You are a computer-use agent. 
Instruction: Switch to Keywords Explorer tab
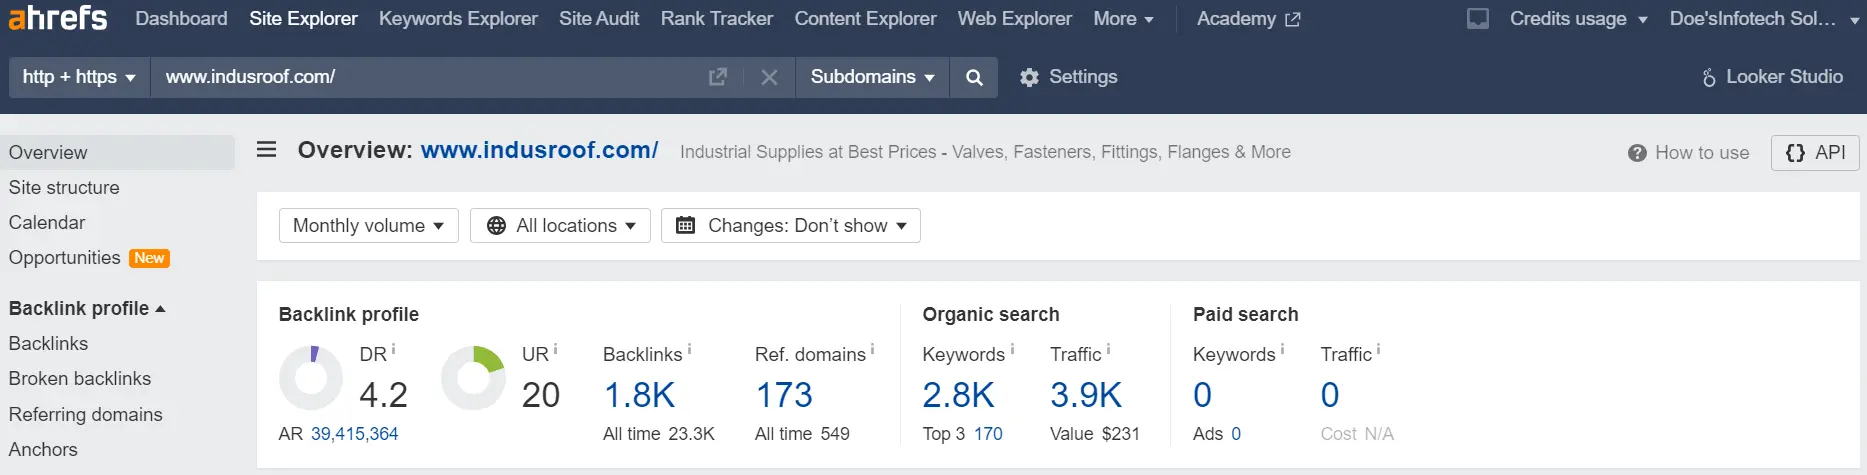click(458, 19)
